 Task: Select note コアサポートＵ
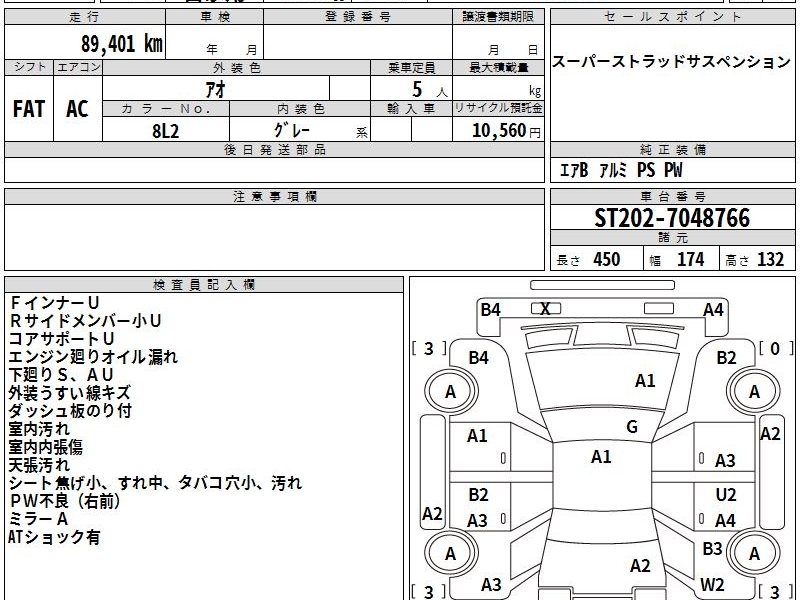coord(62,339)
